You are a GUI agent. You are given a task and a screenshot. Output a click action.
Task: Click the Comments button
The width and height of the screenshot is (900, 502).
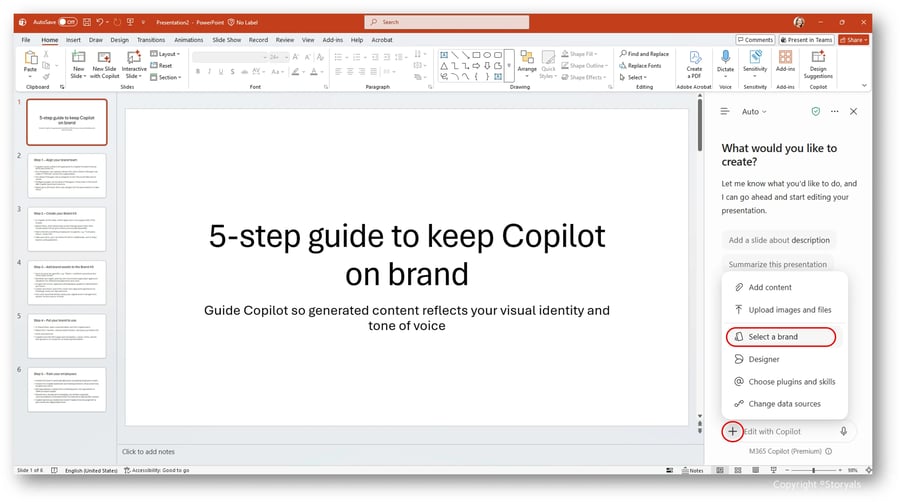click(755, 40)
